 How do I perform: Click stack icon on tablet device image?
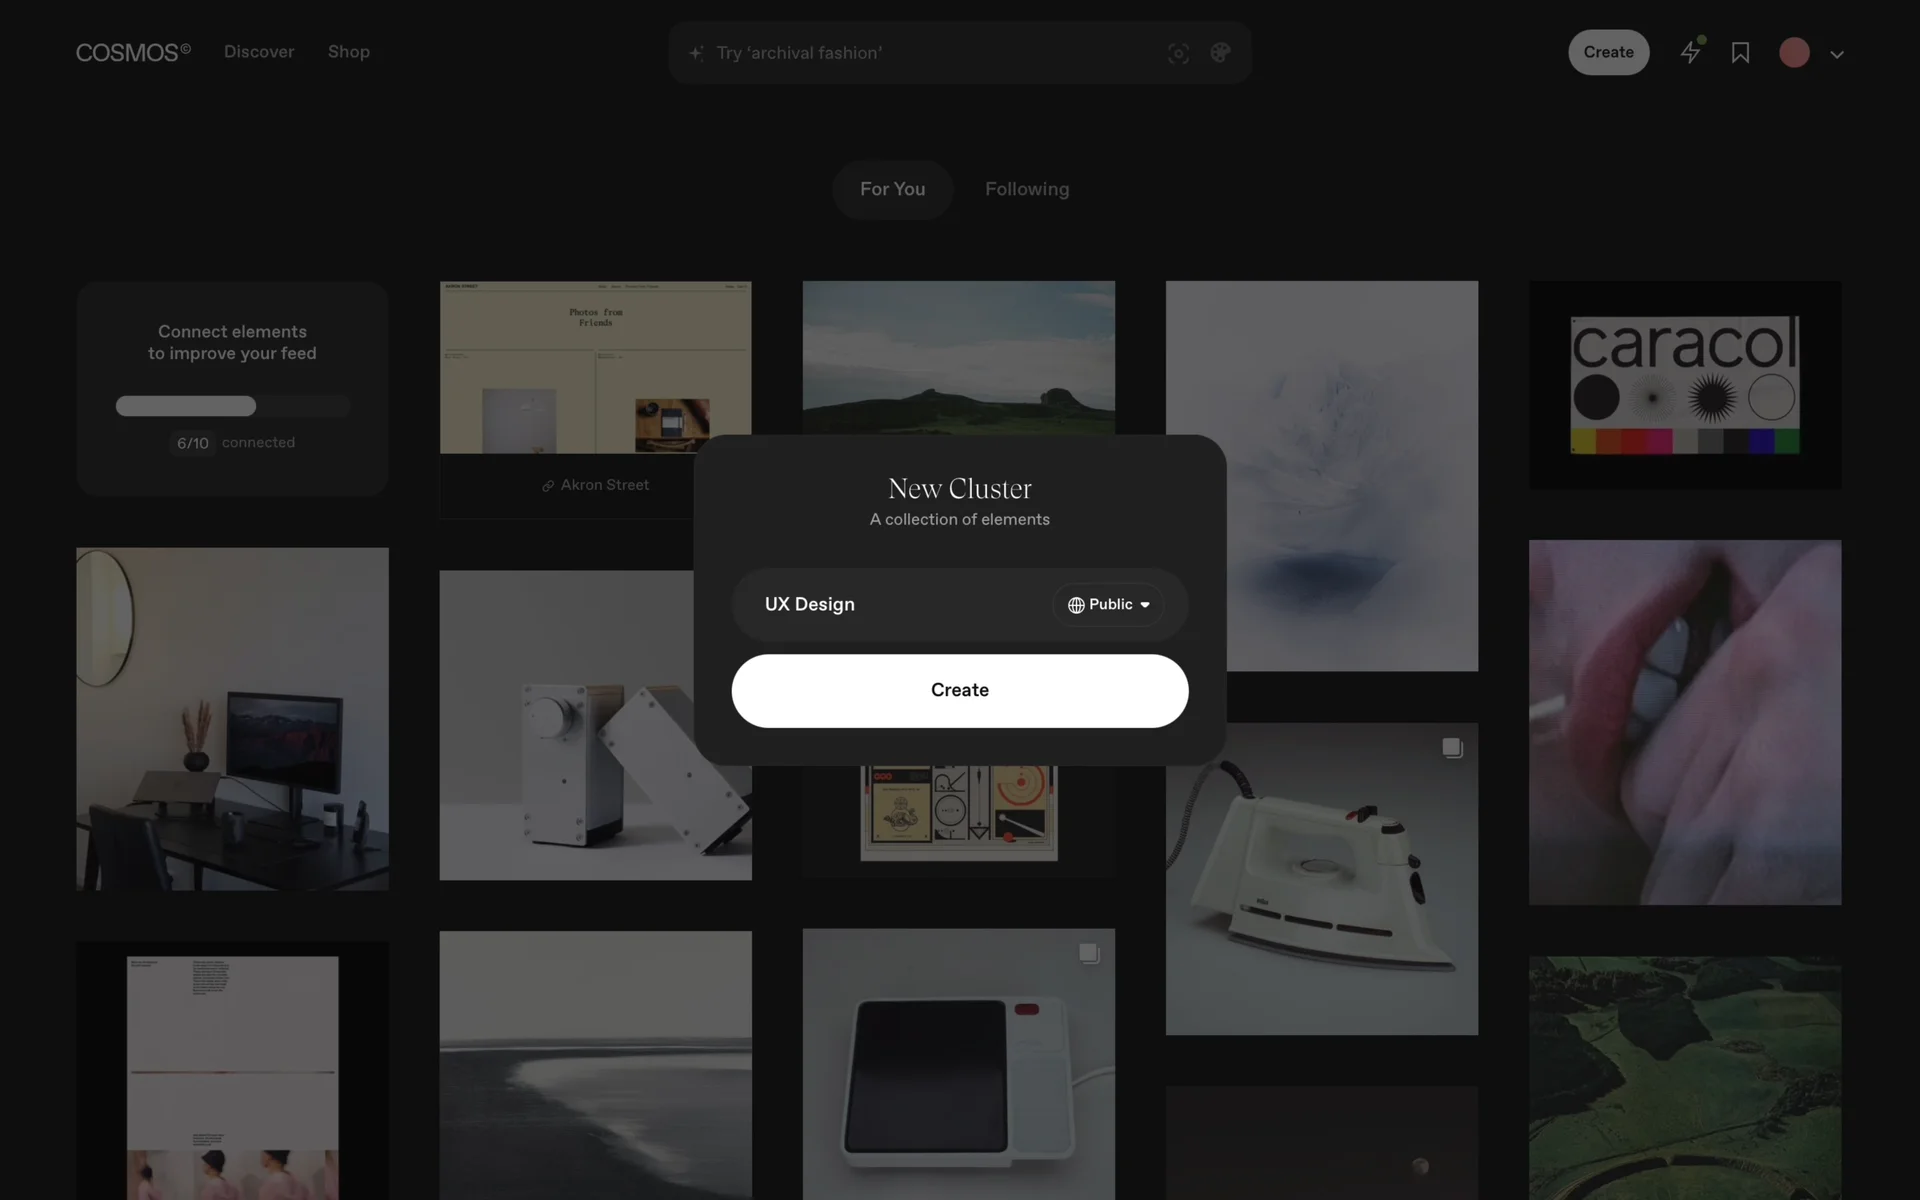click(1089, 953)
